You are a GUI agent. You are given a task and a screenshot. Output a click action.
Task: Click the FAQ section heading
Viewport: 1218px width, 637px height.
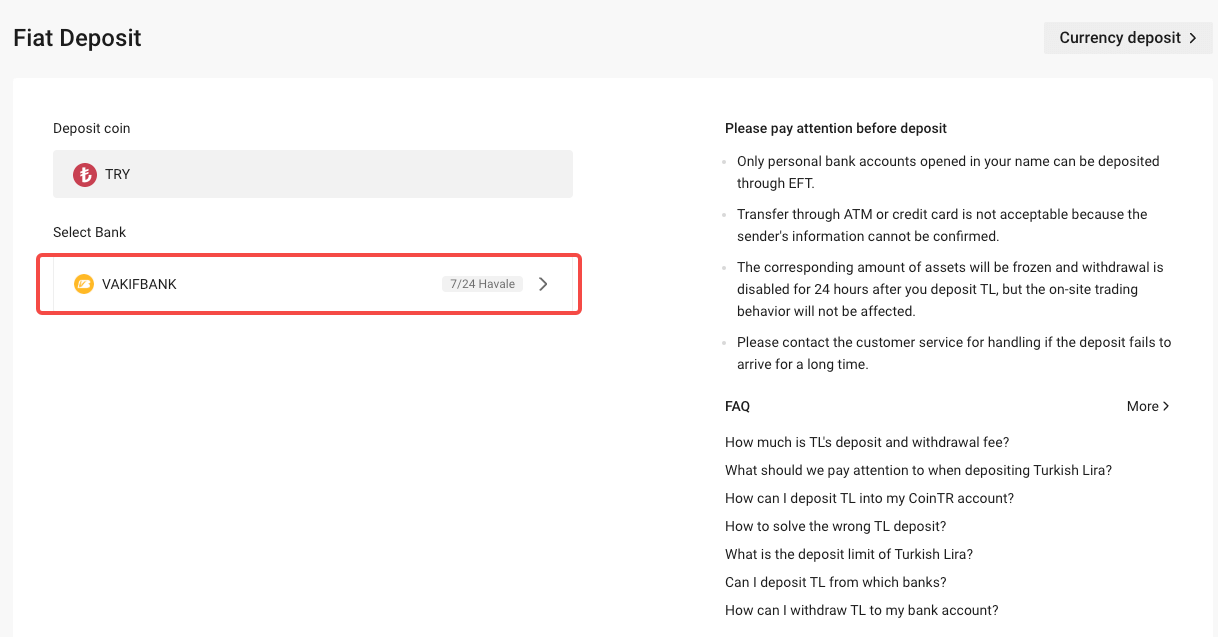click(737, 406)
